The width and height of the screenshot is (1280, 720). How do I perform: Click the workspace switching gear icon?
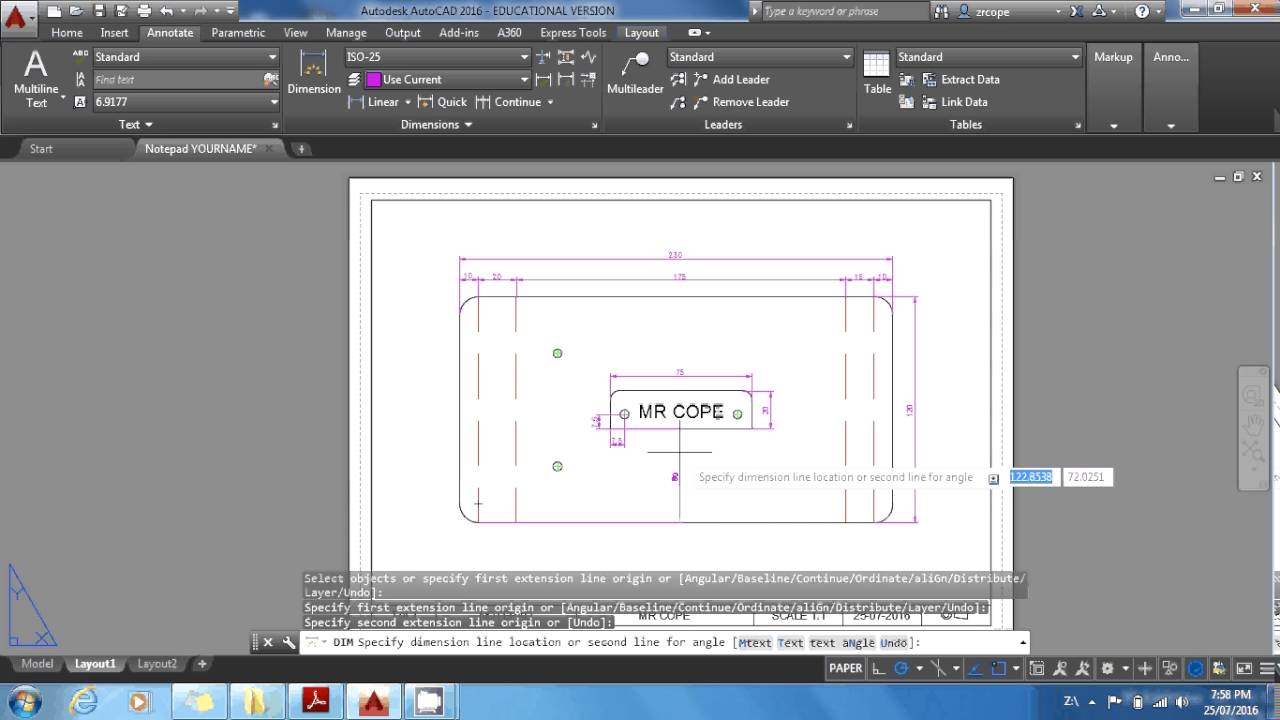click(1107, 668)
